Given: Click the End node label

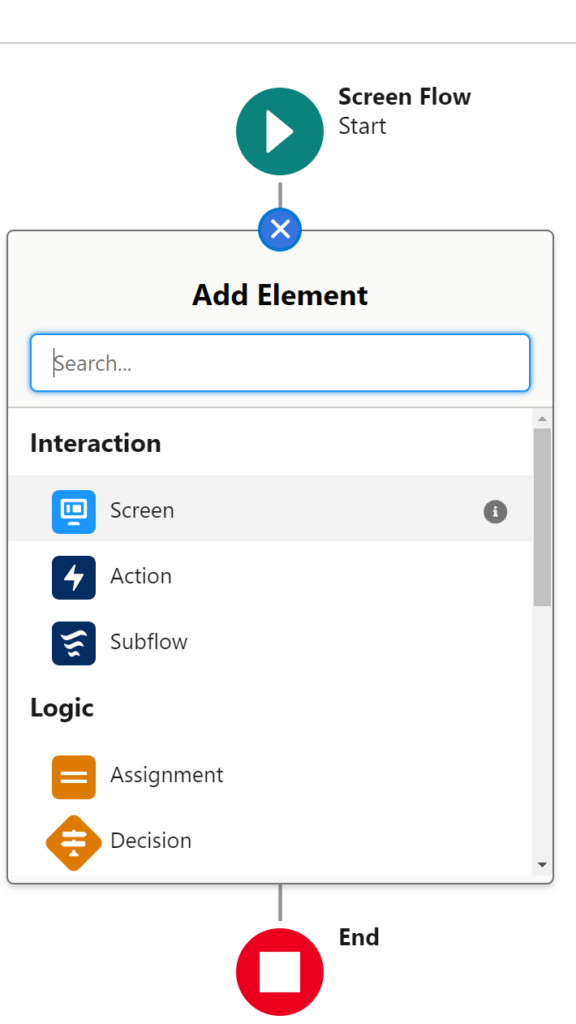Looking at the screenshot, I should click(x=358, y=937).
